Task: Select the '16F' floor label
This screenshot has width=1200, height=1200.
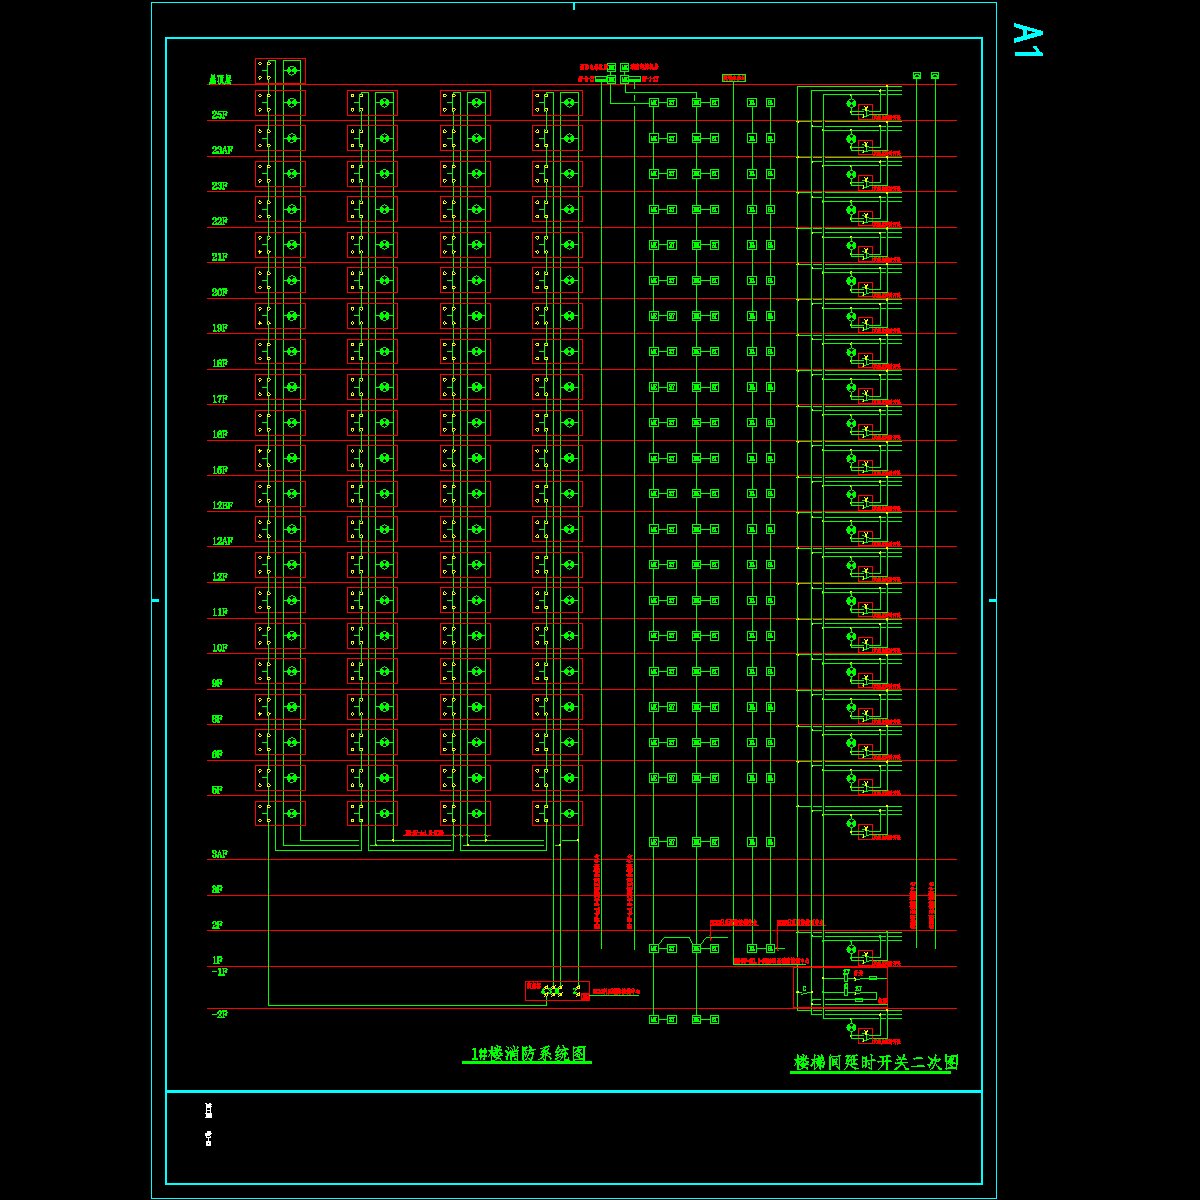Action: (x=219, y=435)
